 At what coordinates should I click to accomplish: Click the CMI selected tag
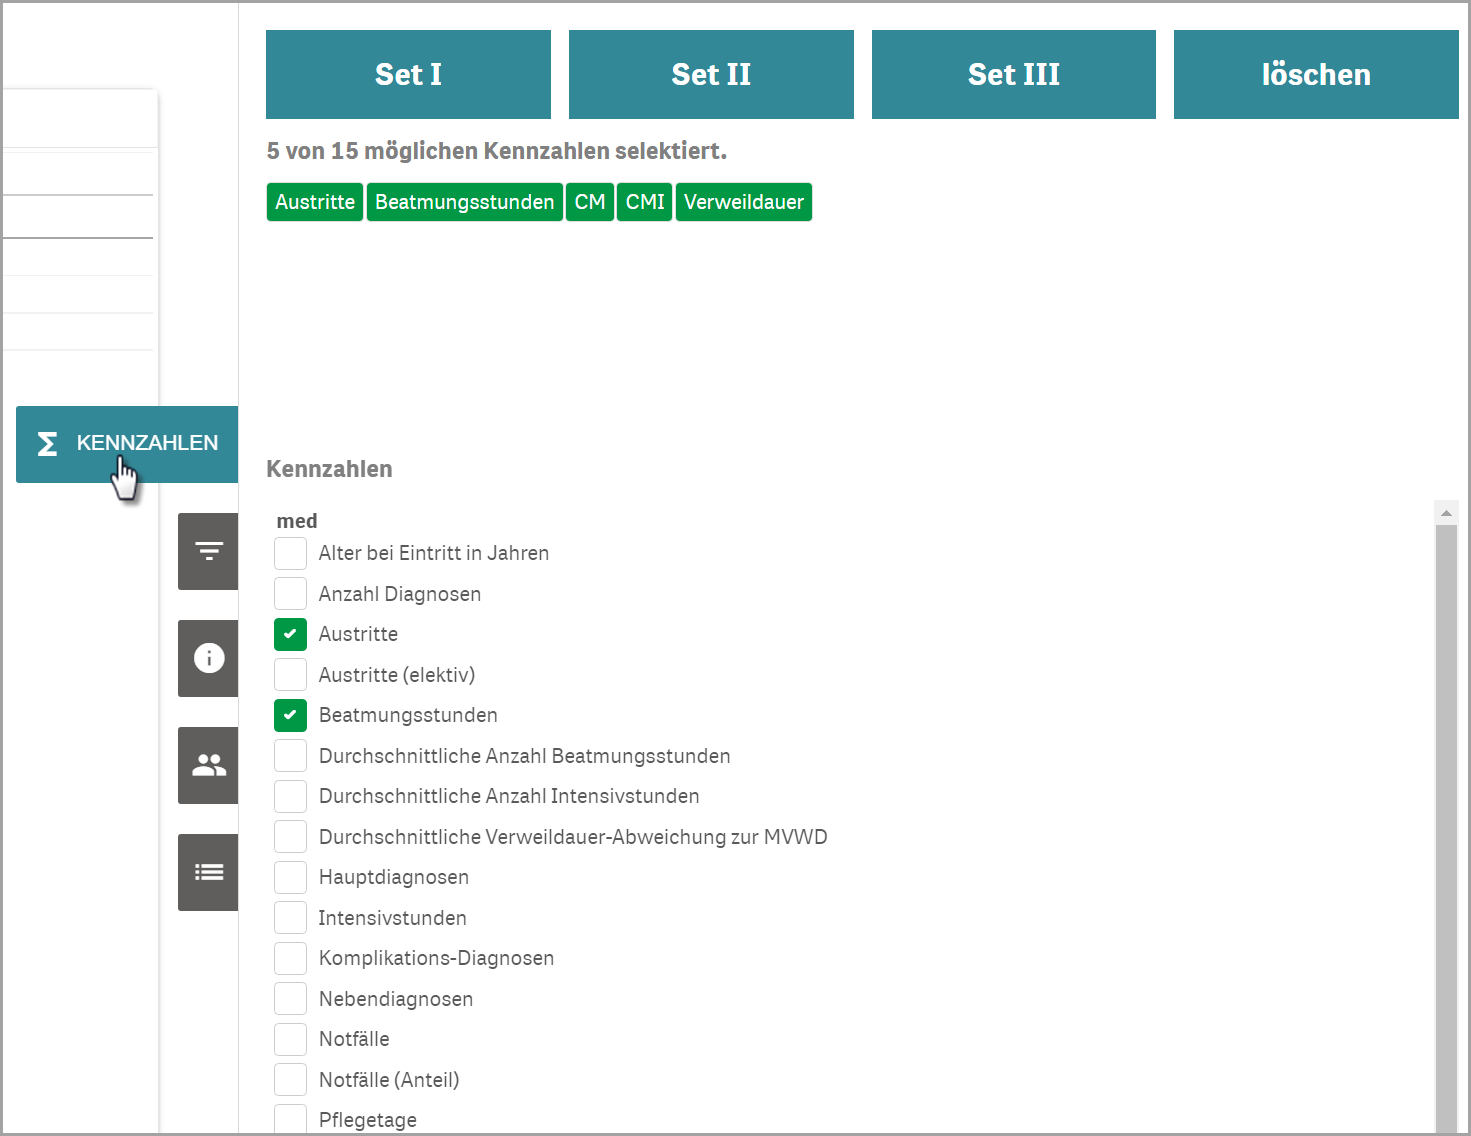644,202
